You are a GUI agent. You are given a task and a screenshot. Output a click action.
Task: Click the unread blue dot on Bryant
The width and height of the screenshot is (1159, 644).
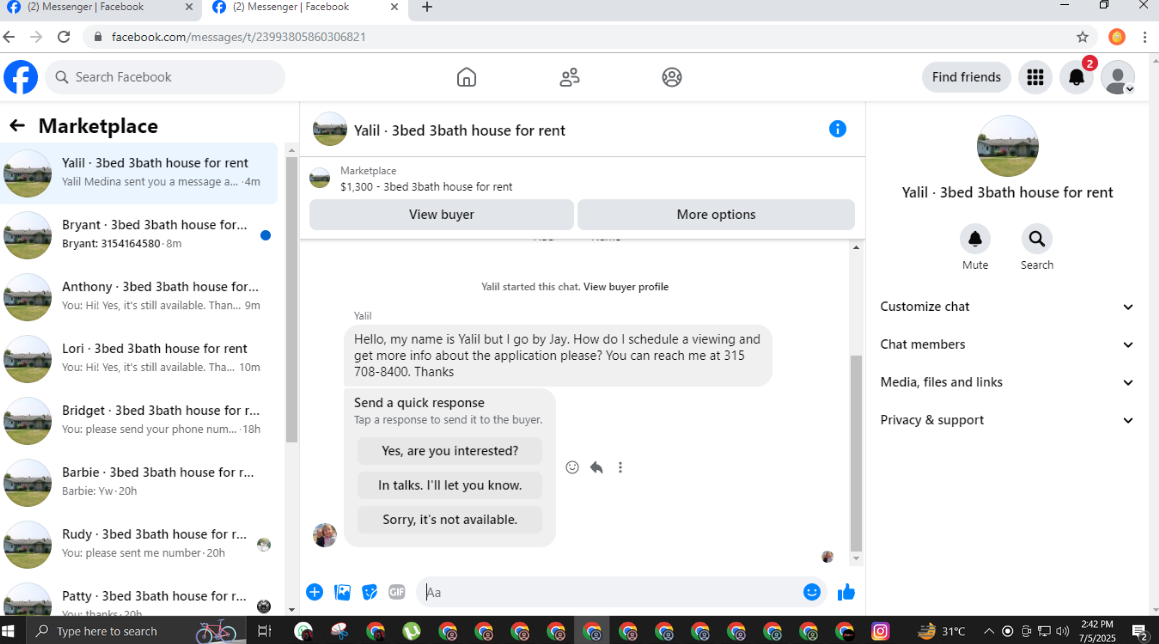coord(265,235)
